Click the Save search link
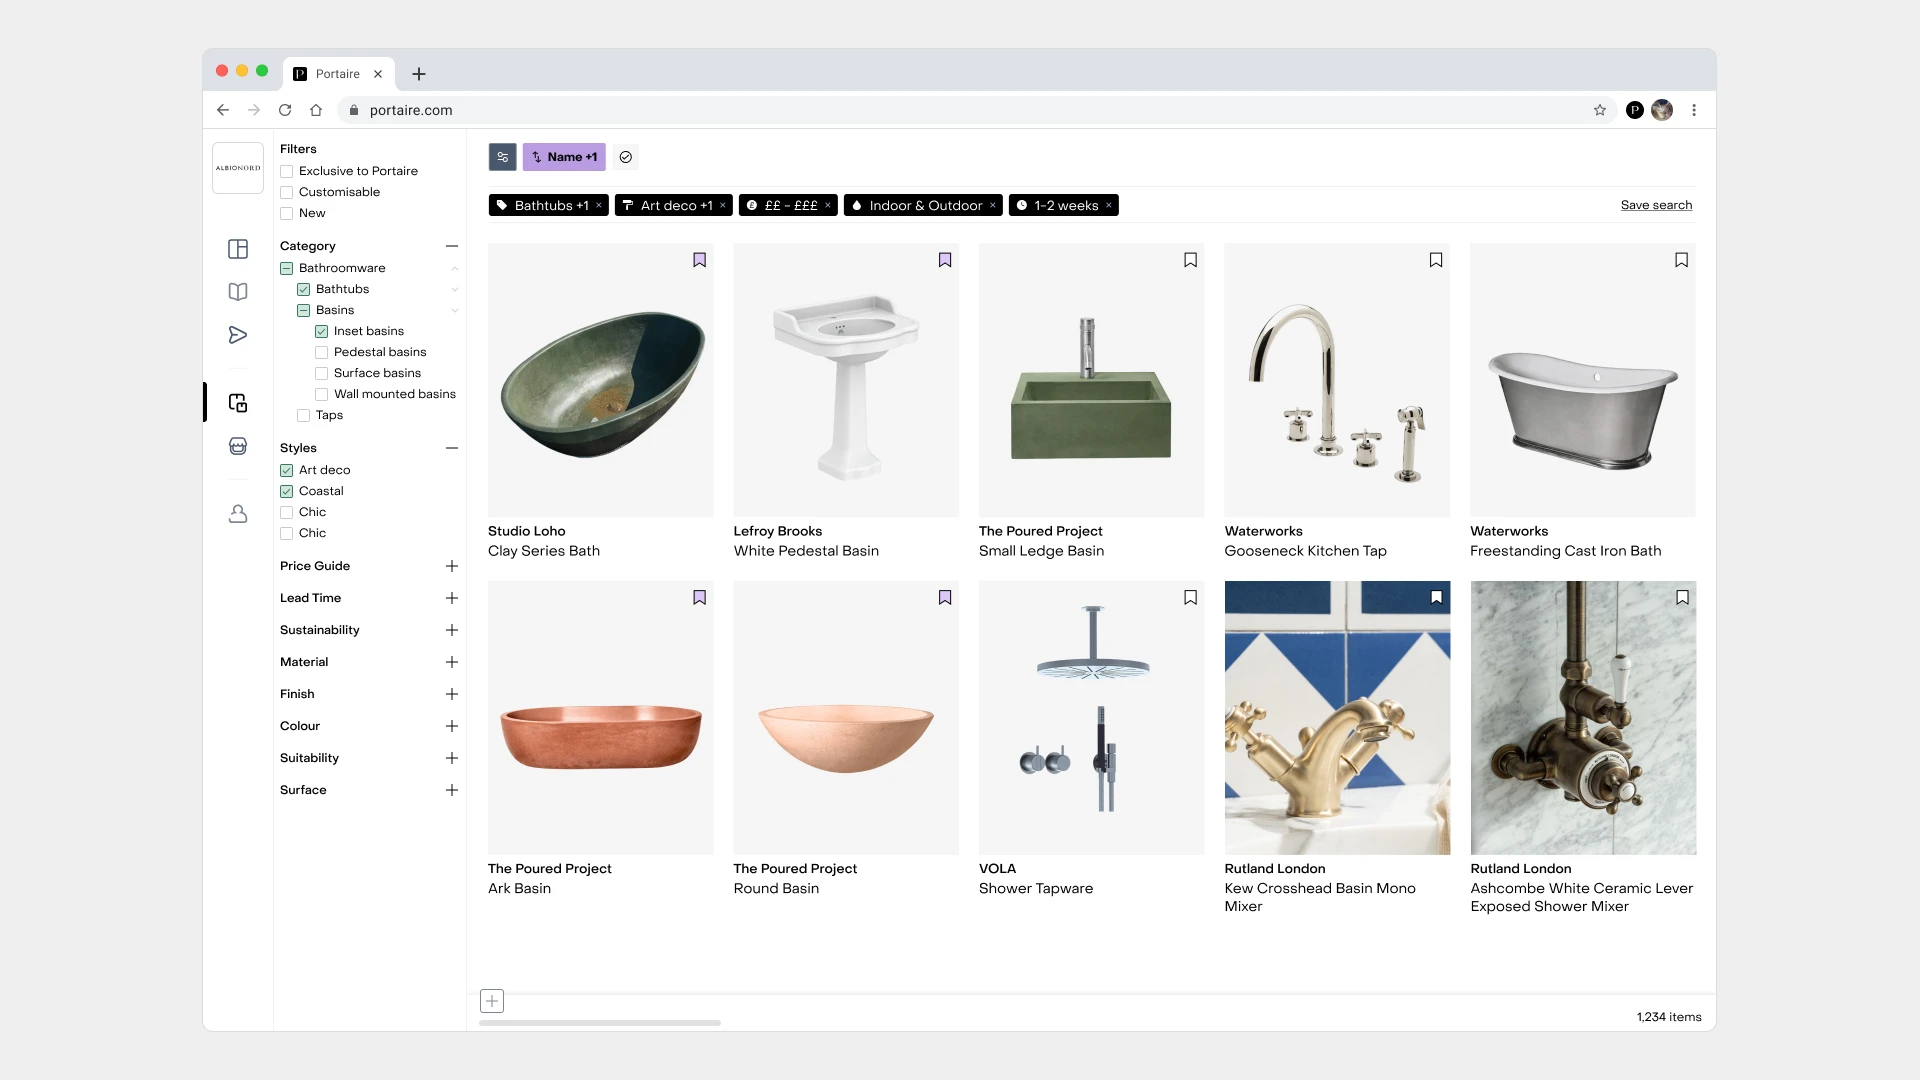The image size is (1920, 1080). pos(1656,205)
